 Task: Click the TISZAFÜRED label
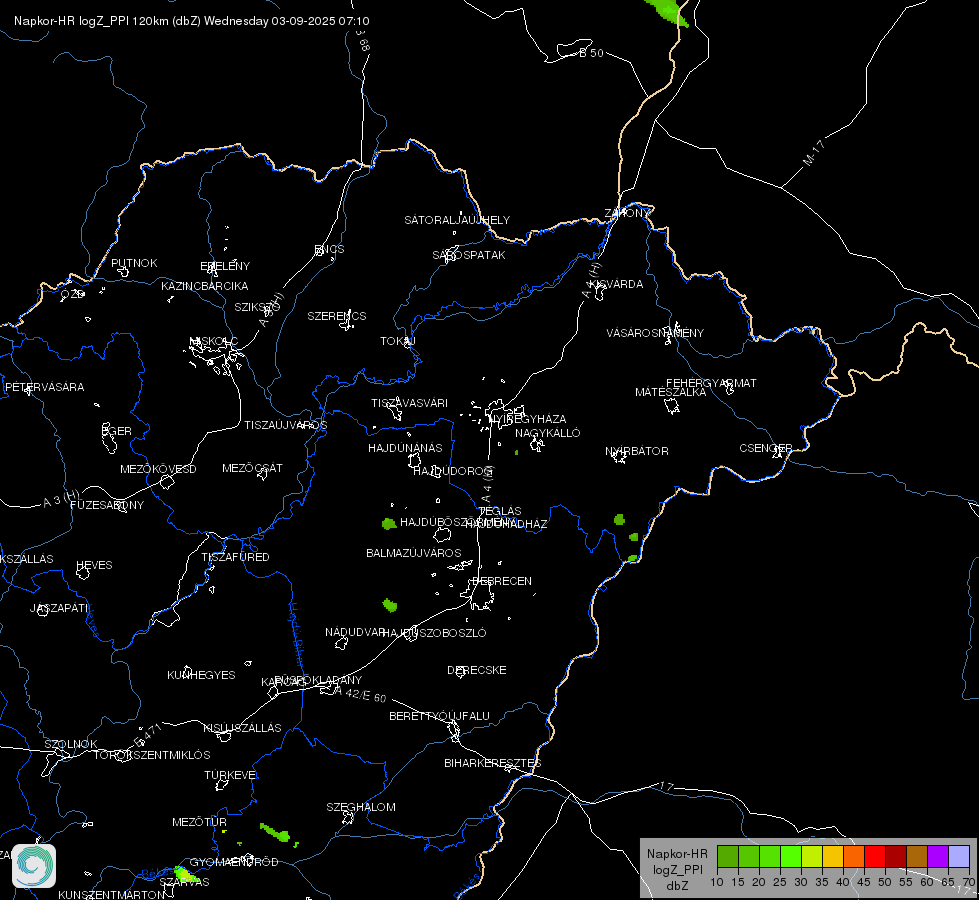pyautogui.click(x=235, y=556)
